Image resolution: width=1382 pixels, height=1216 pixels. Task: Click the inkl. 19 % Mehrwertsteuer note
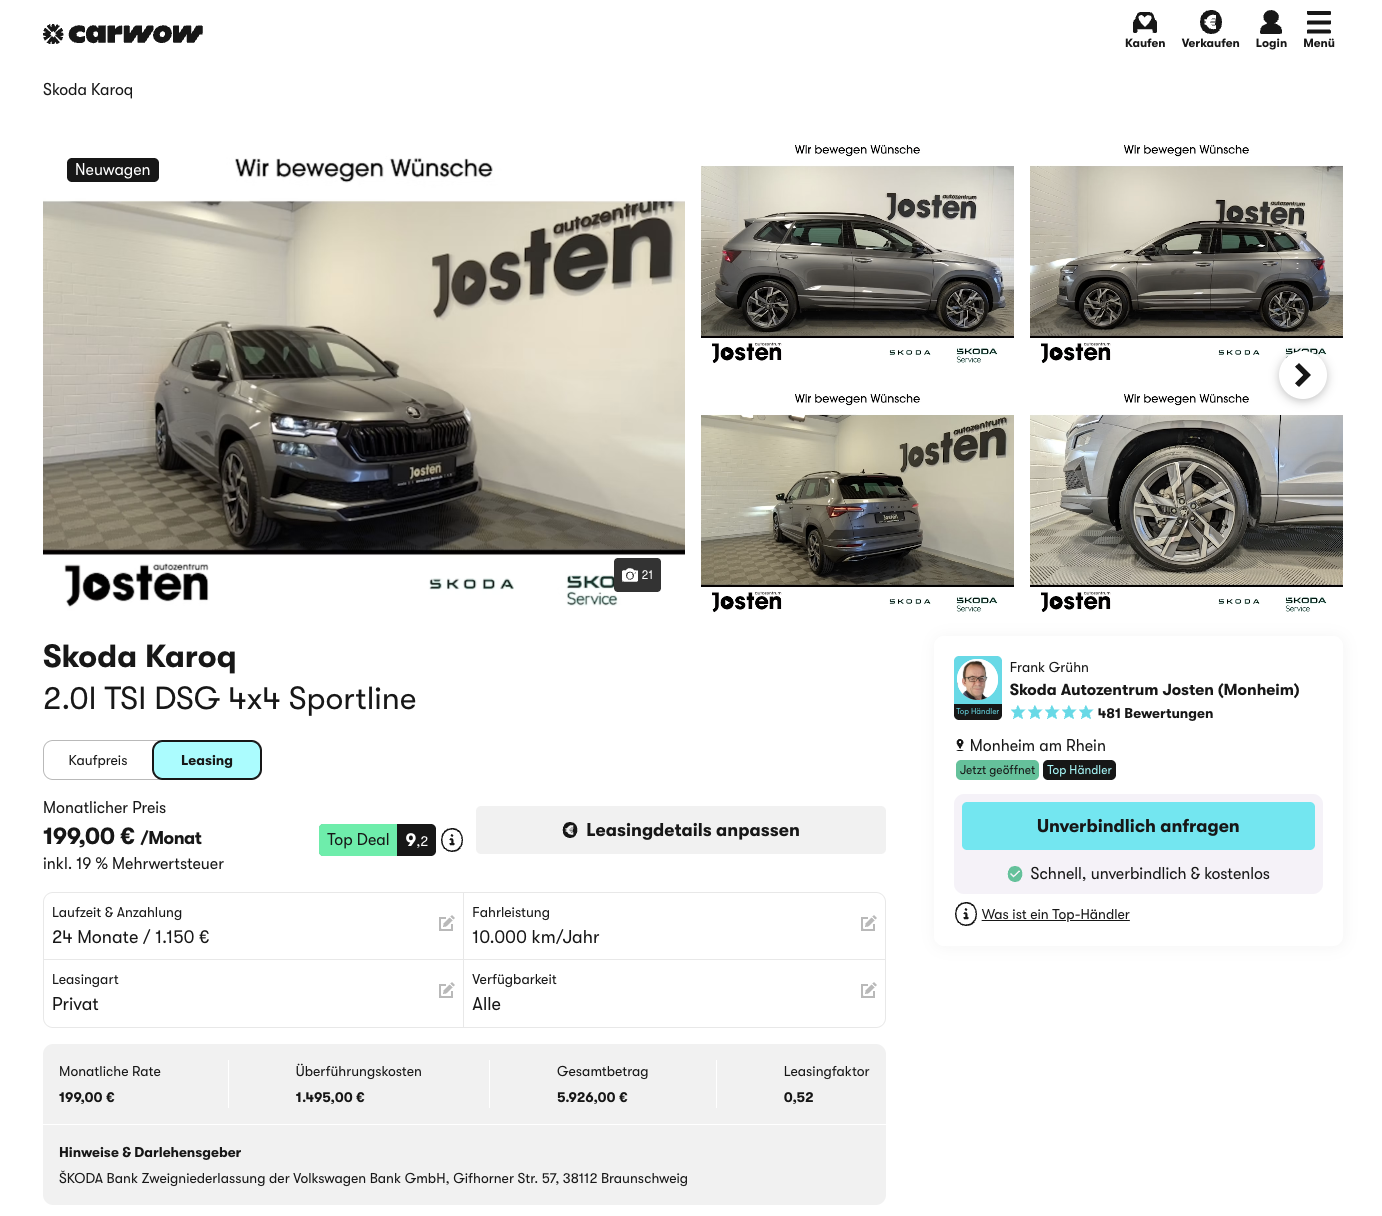pyautogui.click(x=133, y=864)
